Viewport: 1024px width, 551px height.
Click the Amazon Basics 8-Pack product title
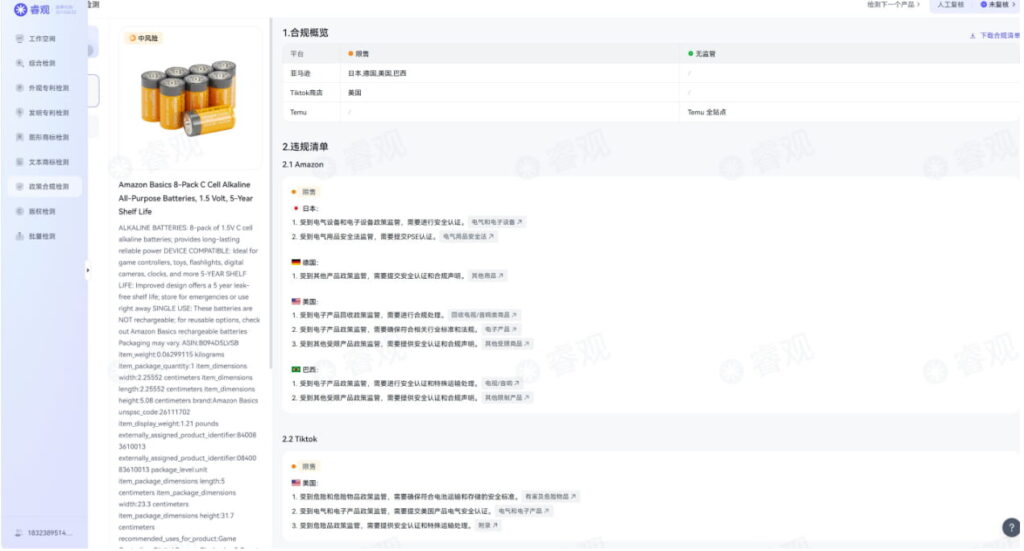[x=186, y=198]
